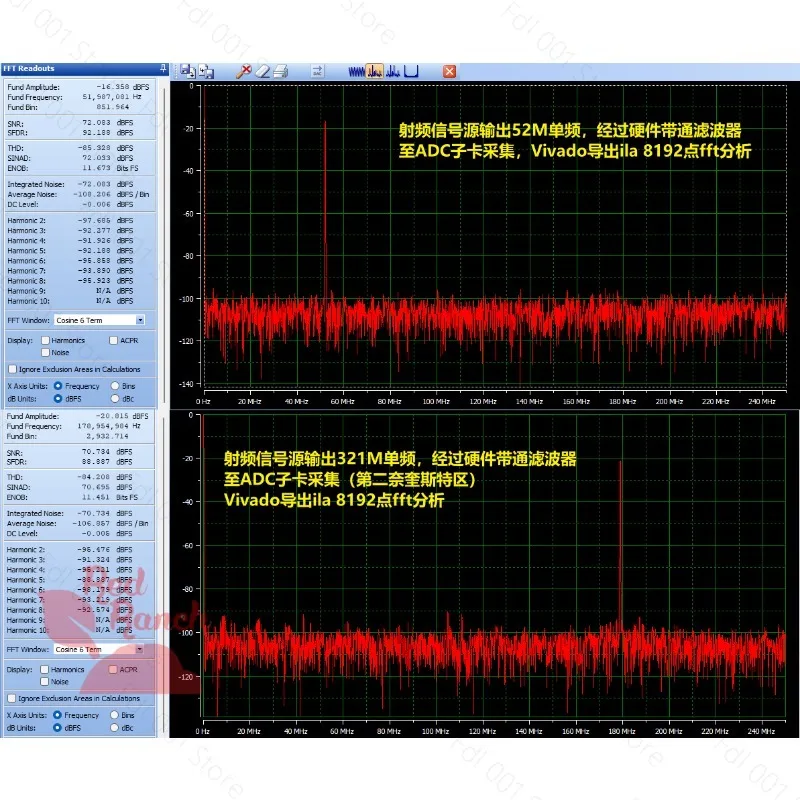Select dBc units in upper panel

pyautogui.click(x=115, y=398)
